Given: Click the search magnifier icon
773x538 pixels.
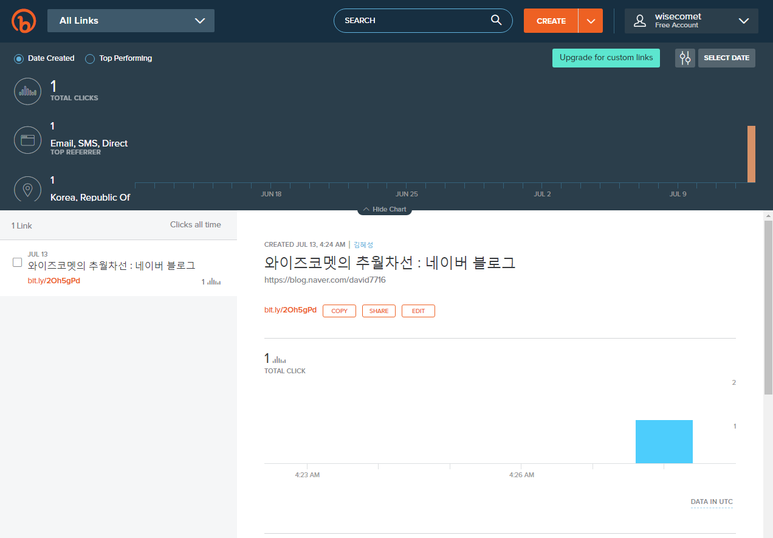Looking at the screenshot, I should [496, 20].
